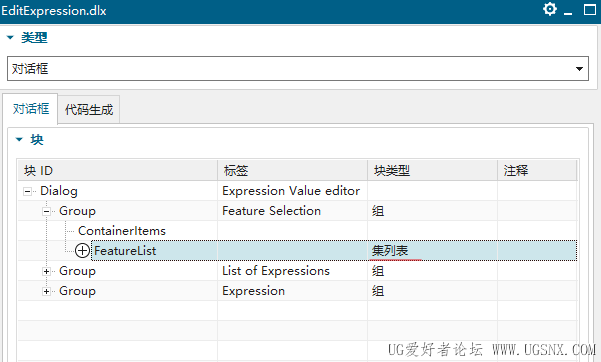Select the Dialog root item
Image resolution: width=601 pixels, height=362 pixels.
pyautogui.click(x=59, y=191)
